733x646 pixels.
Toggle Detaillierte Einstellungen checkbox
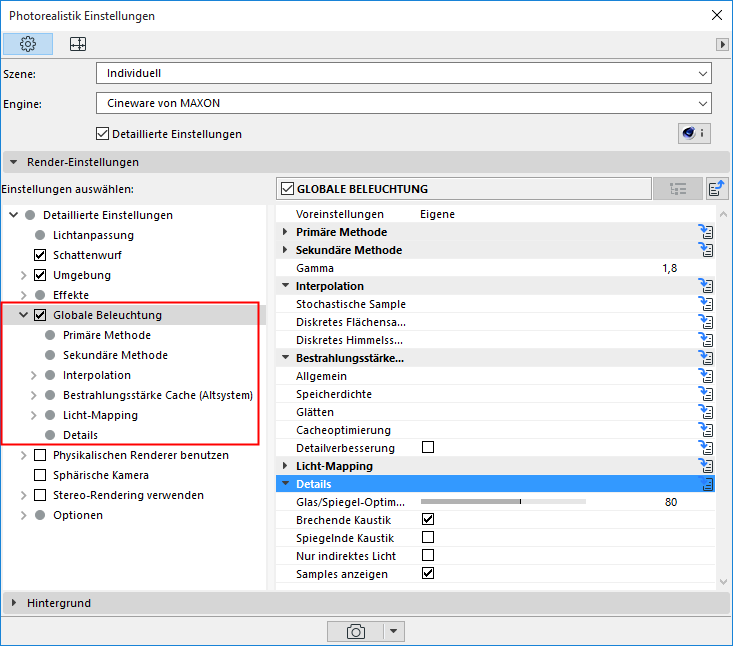[102, 134]
